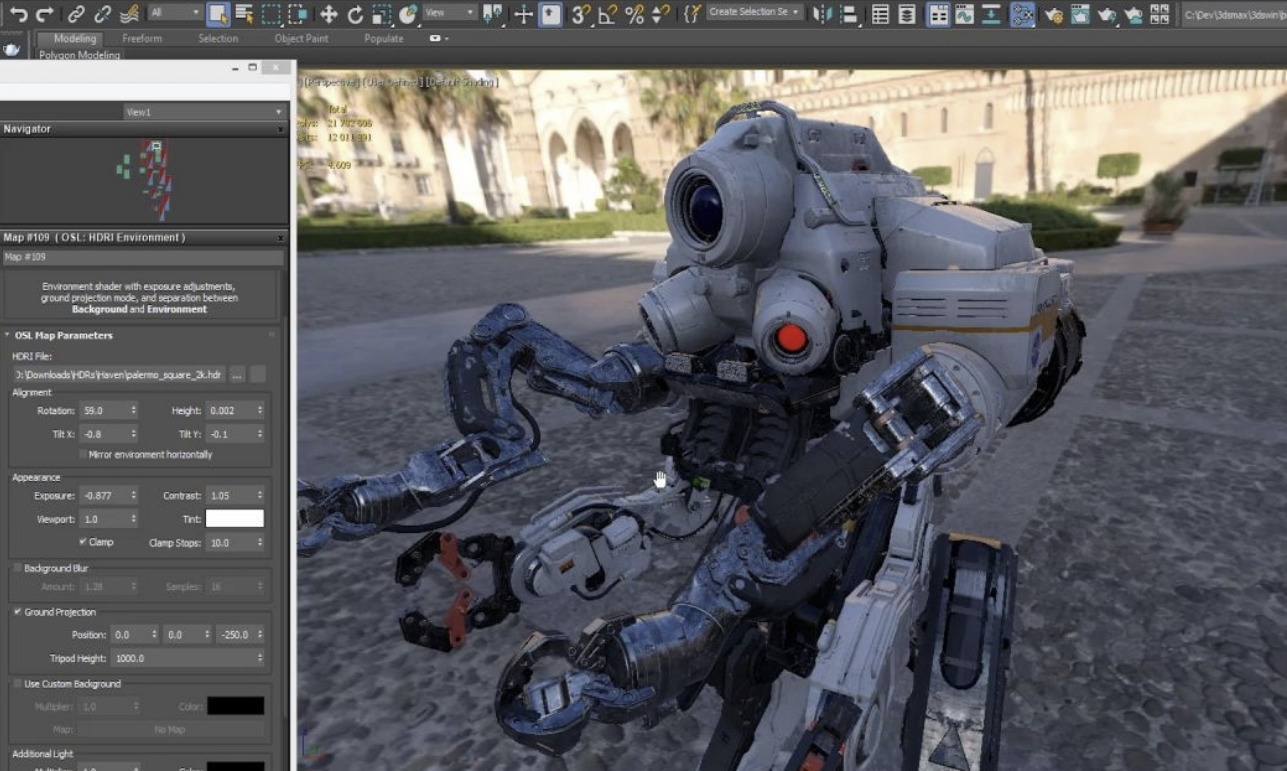Open the Curve Editor icon

[965, 14]
